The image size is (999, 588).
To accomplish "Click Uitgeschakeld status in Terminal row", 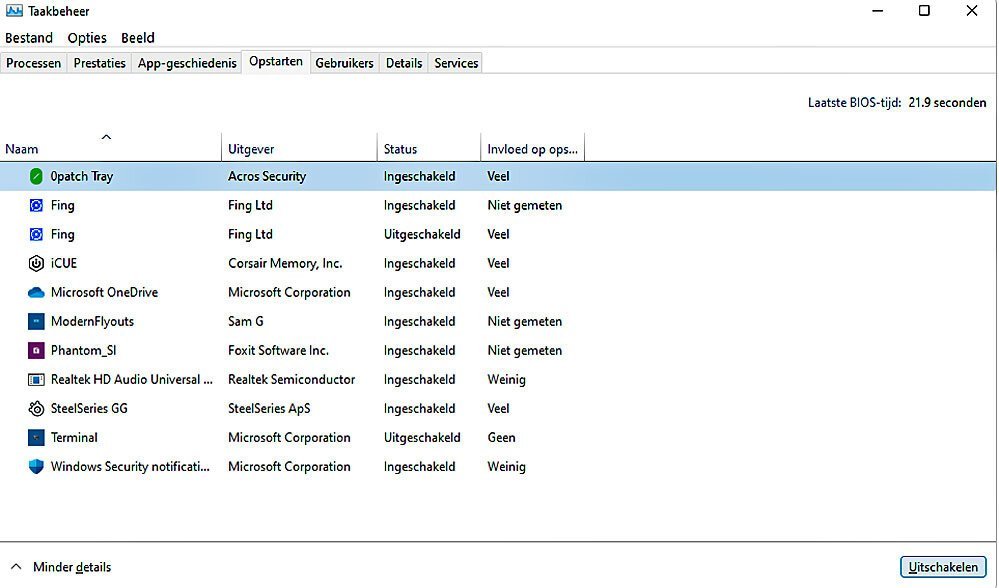I will 422,438.
